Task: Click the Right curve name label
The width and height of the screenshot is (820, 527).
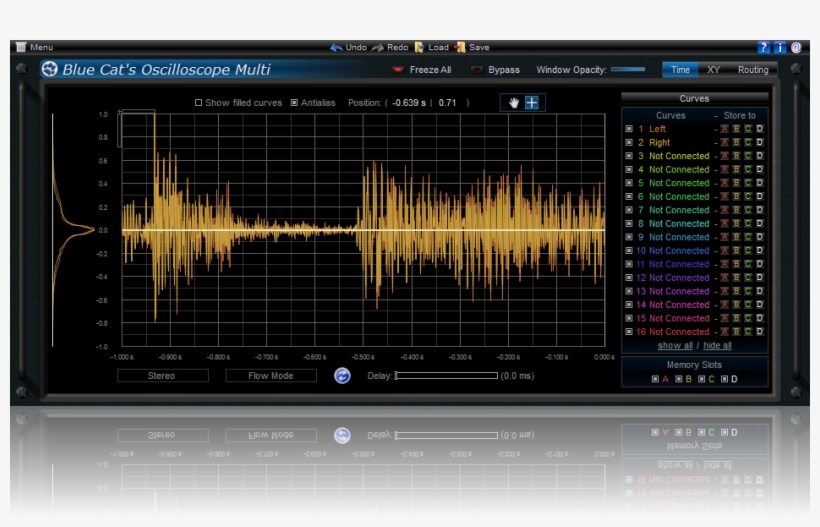Action: point(659,142)
